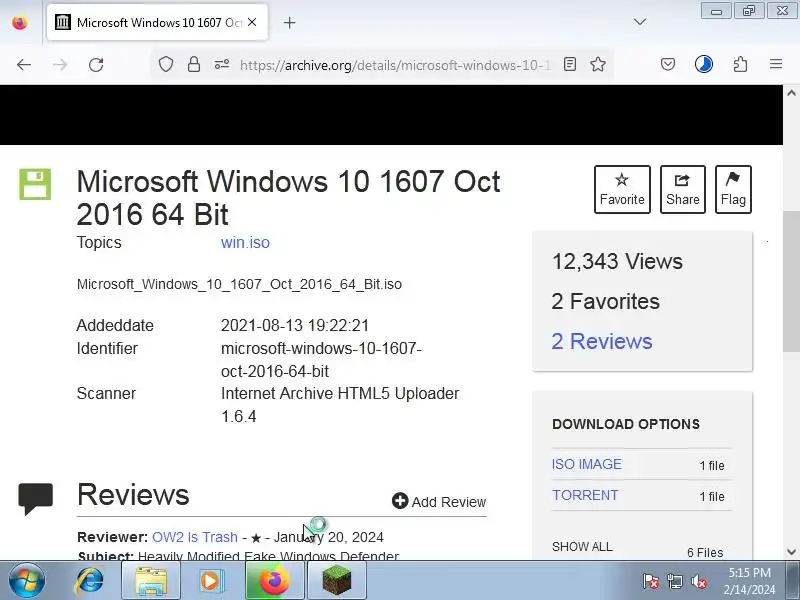The image size is (800, 600).
Task: Open network status icon in system tray
Action: tap(675, 581)
